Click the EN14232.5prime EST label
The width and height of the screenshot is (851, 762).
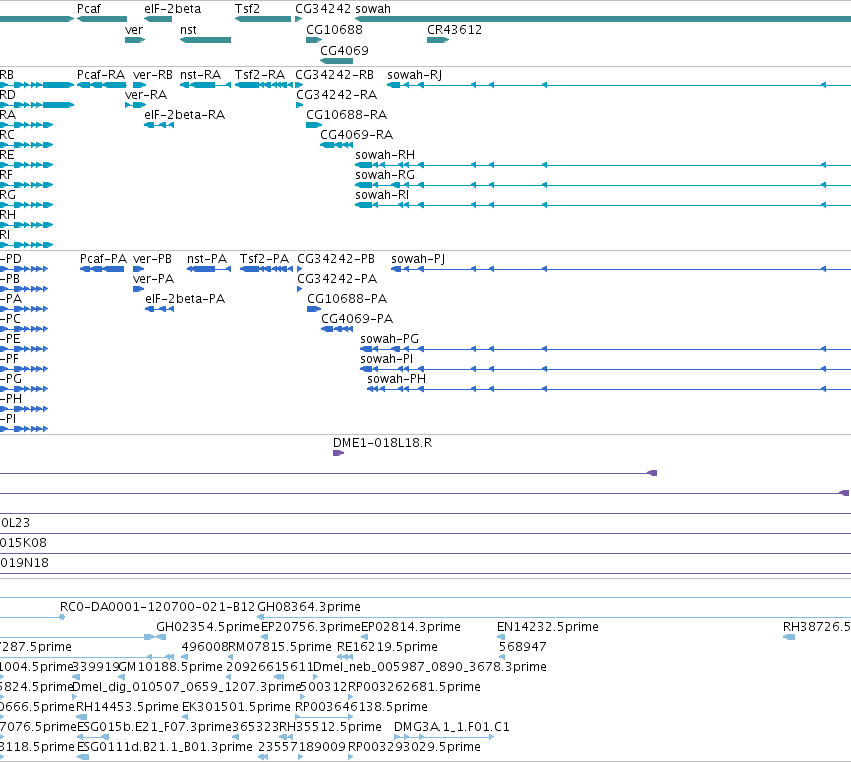pos(548,626)
